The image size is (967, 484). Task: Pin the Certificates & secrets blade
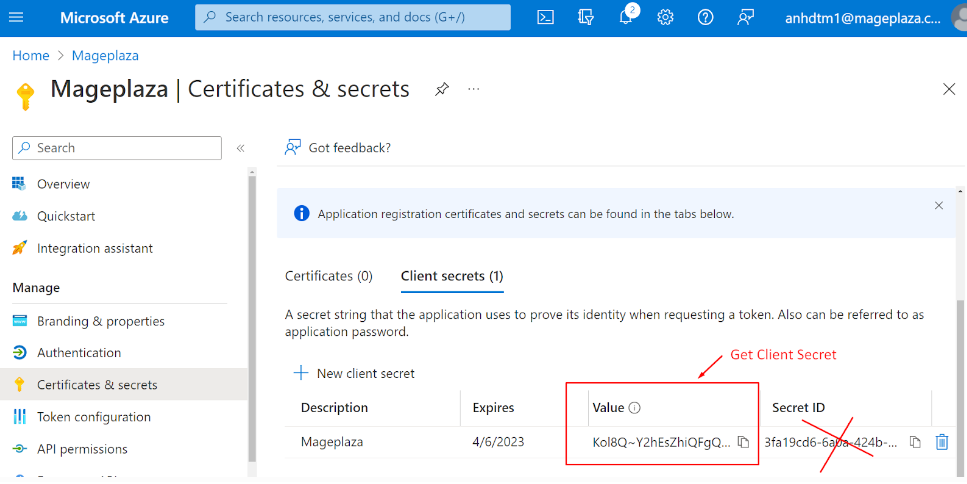441,89
